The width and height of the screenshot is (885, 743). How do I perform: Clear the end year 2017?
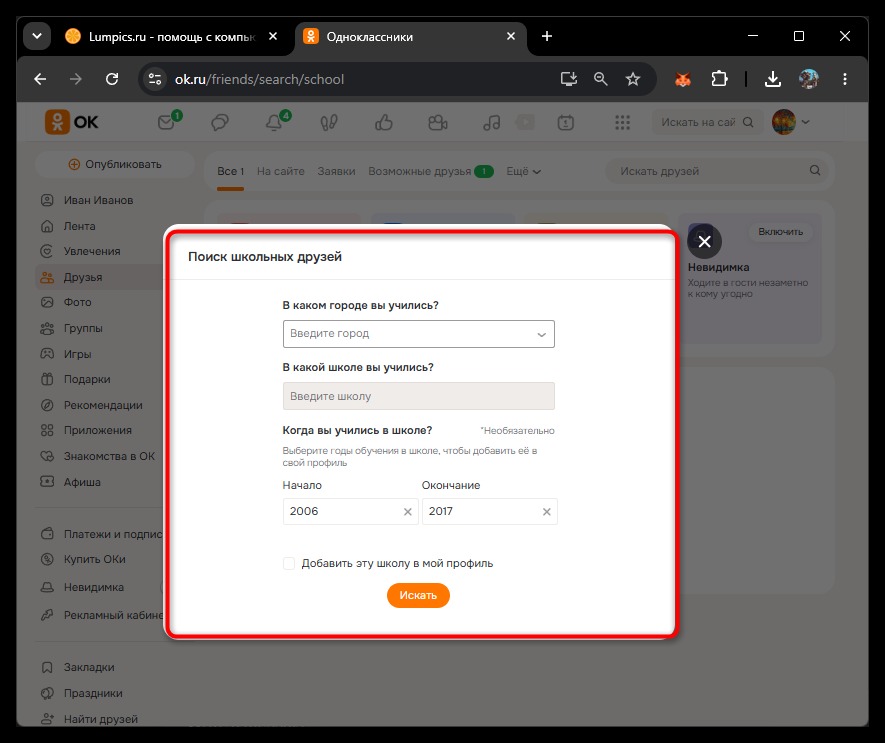click(x=546, y=512)
